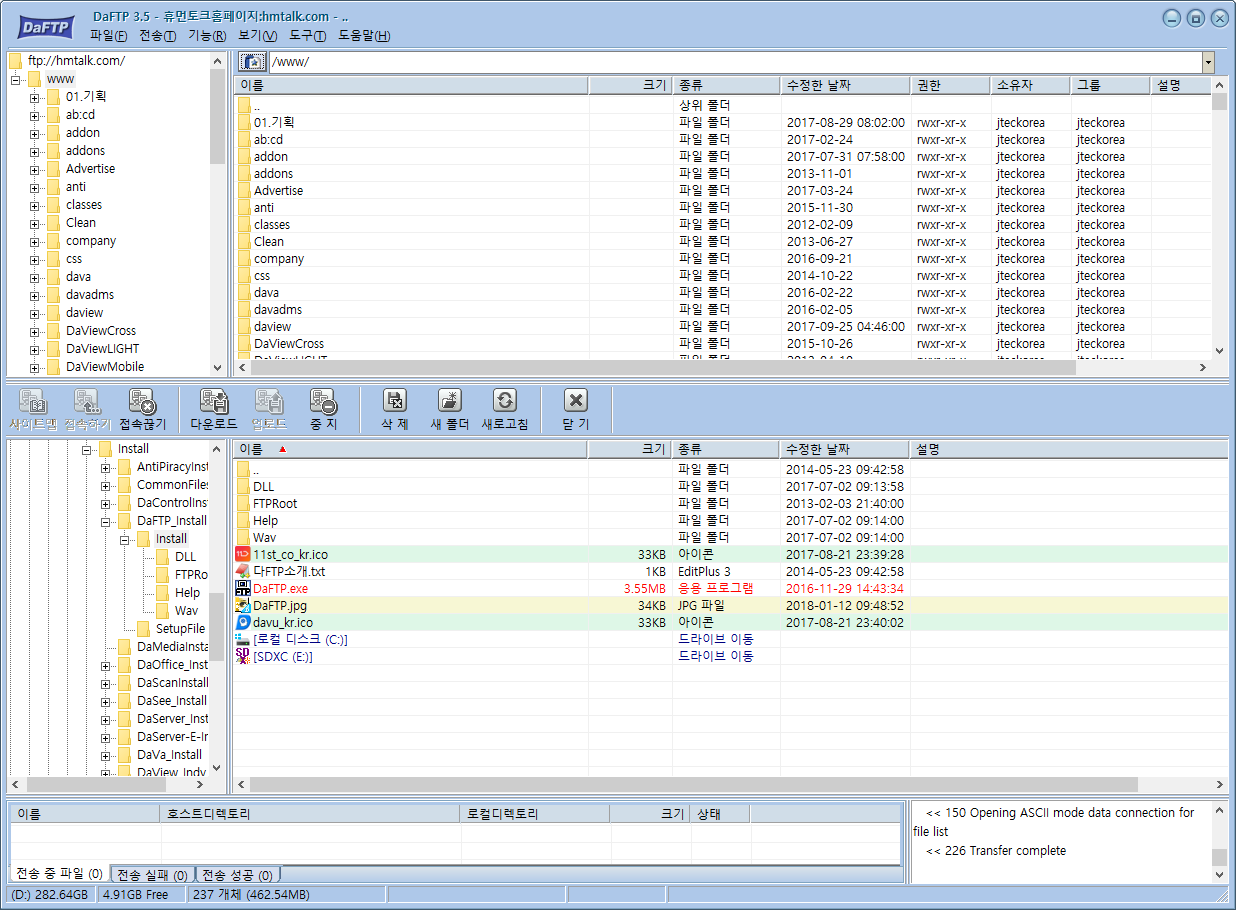Open the 도움말(H) menu
The width and height of the screenshot is (1236, 910).
tap(364, 36)
